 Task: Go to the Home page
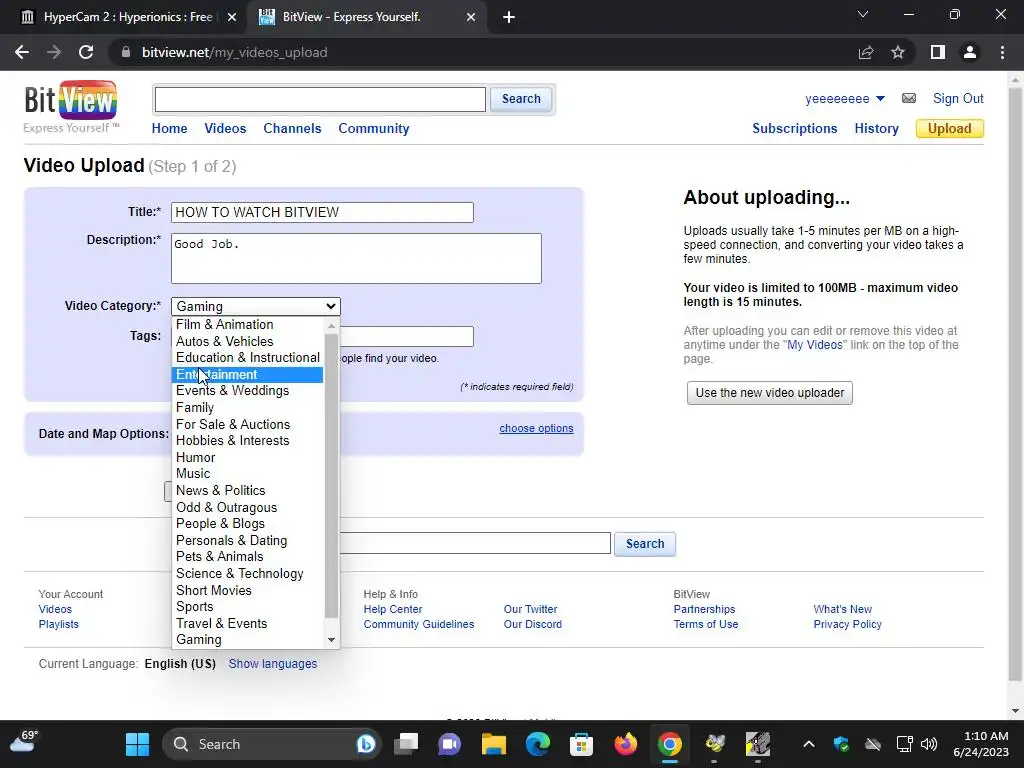tap(169, 129)
